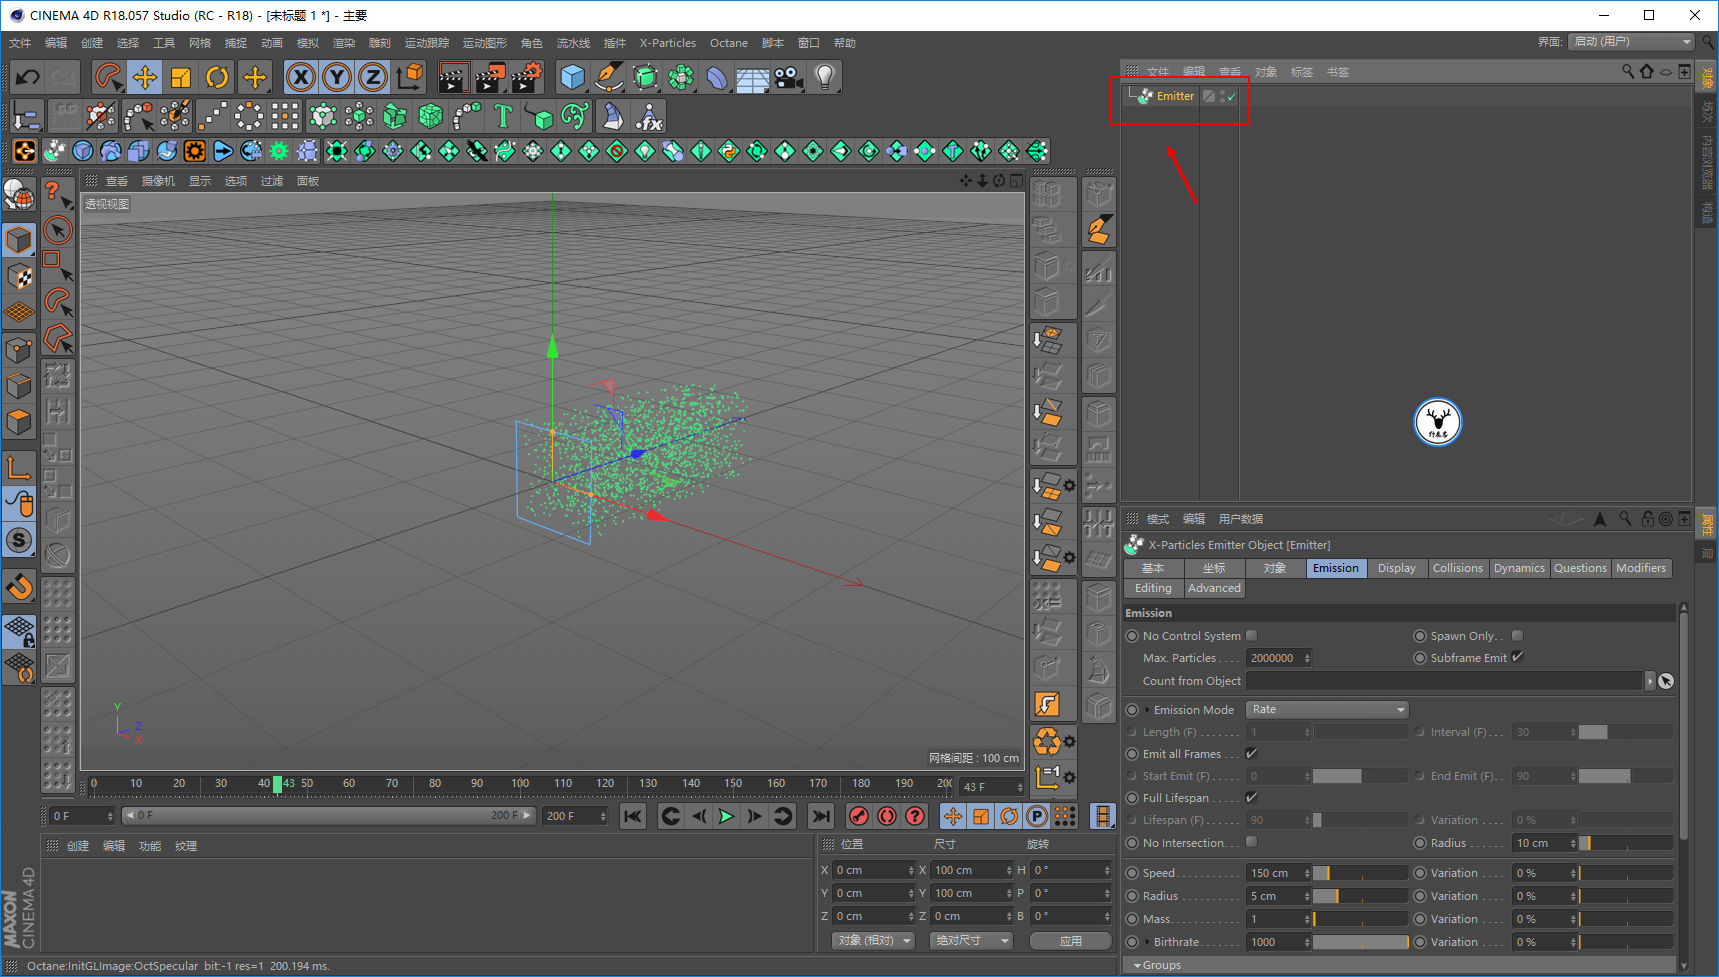Expand Birthrate disclosure triangle
The image size is (1719, 977).
[x=1147, y=942]
